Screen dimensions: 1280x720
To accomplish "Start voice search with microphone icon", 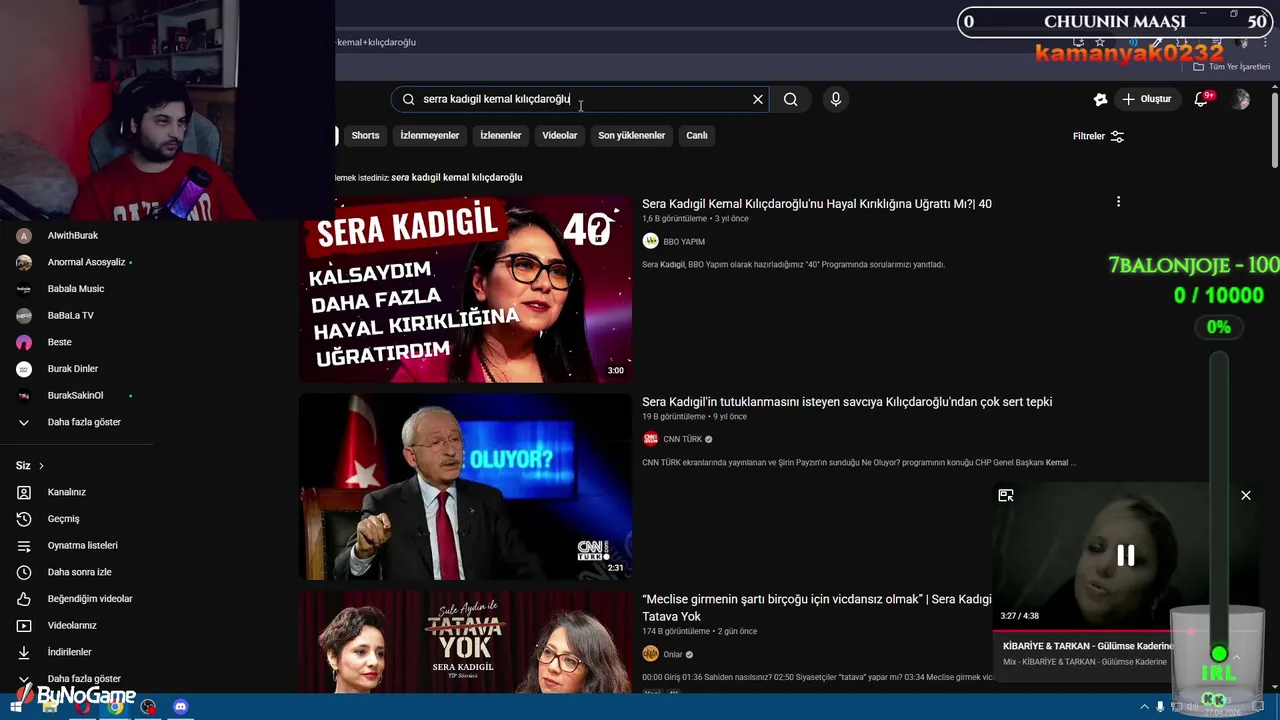I will 836,99.
